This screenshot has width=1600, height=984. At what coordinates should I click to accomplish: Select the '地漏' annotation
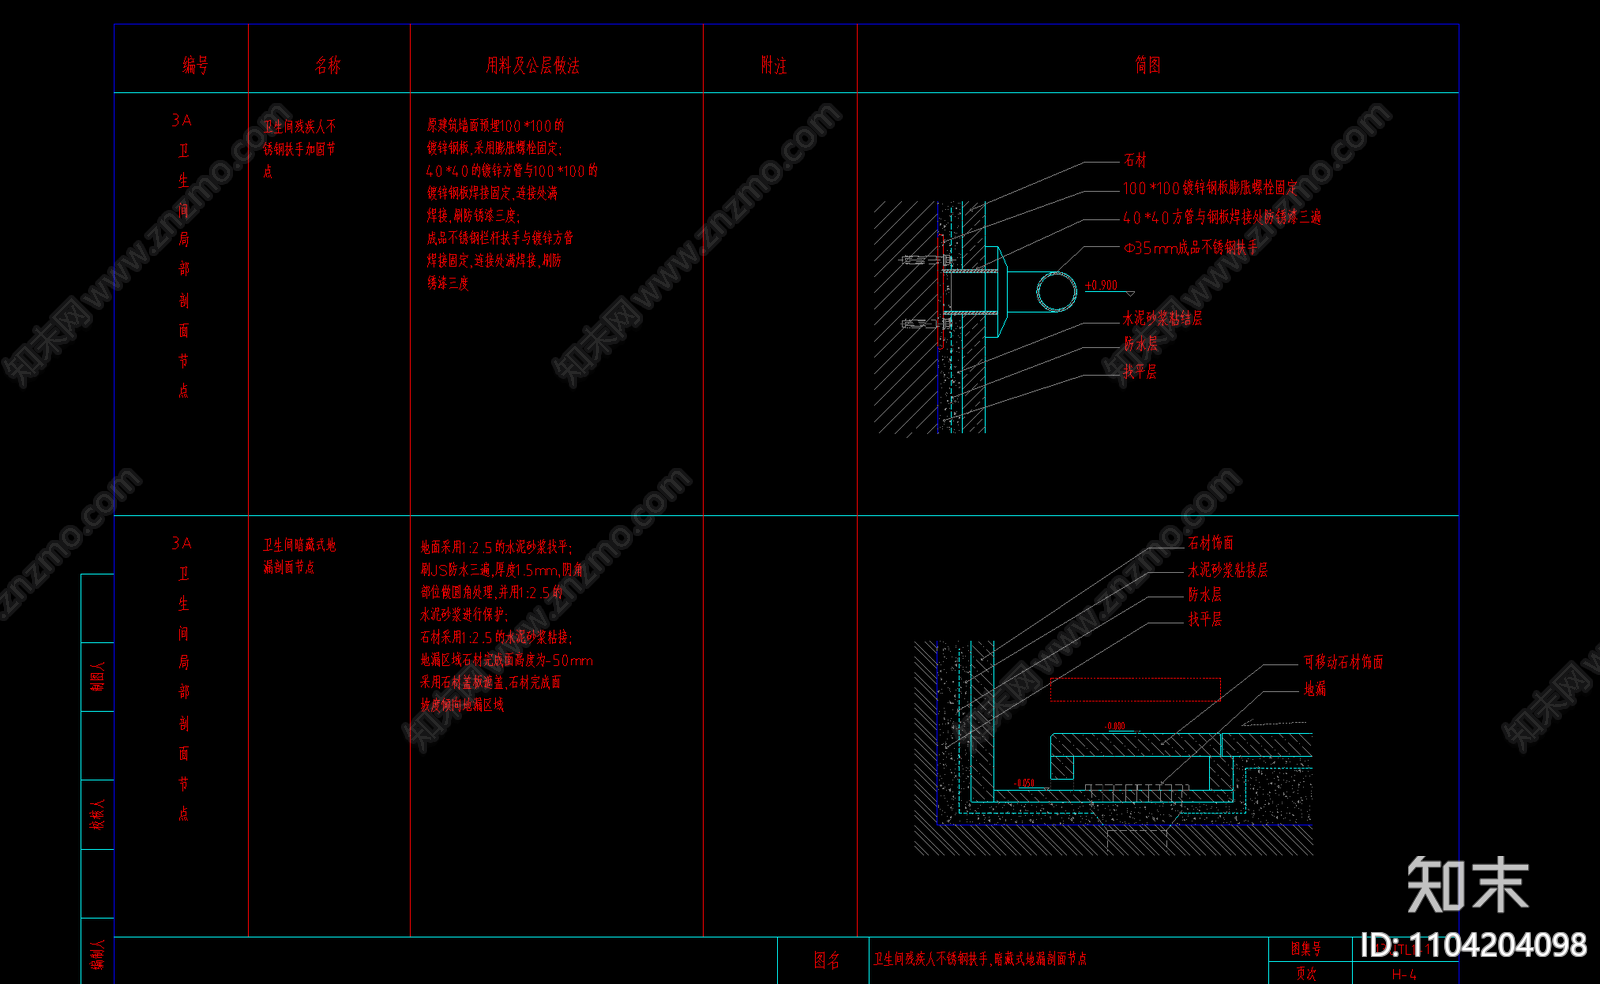(1315, 689)
